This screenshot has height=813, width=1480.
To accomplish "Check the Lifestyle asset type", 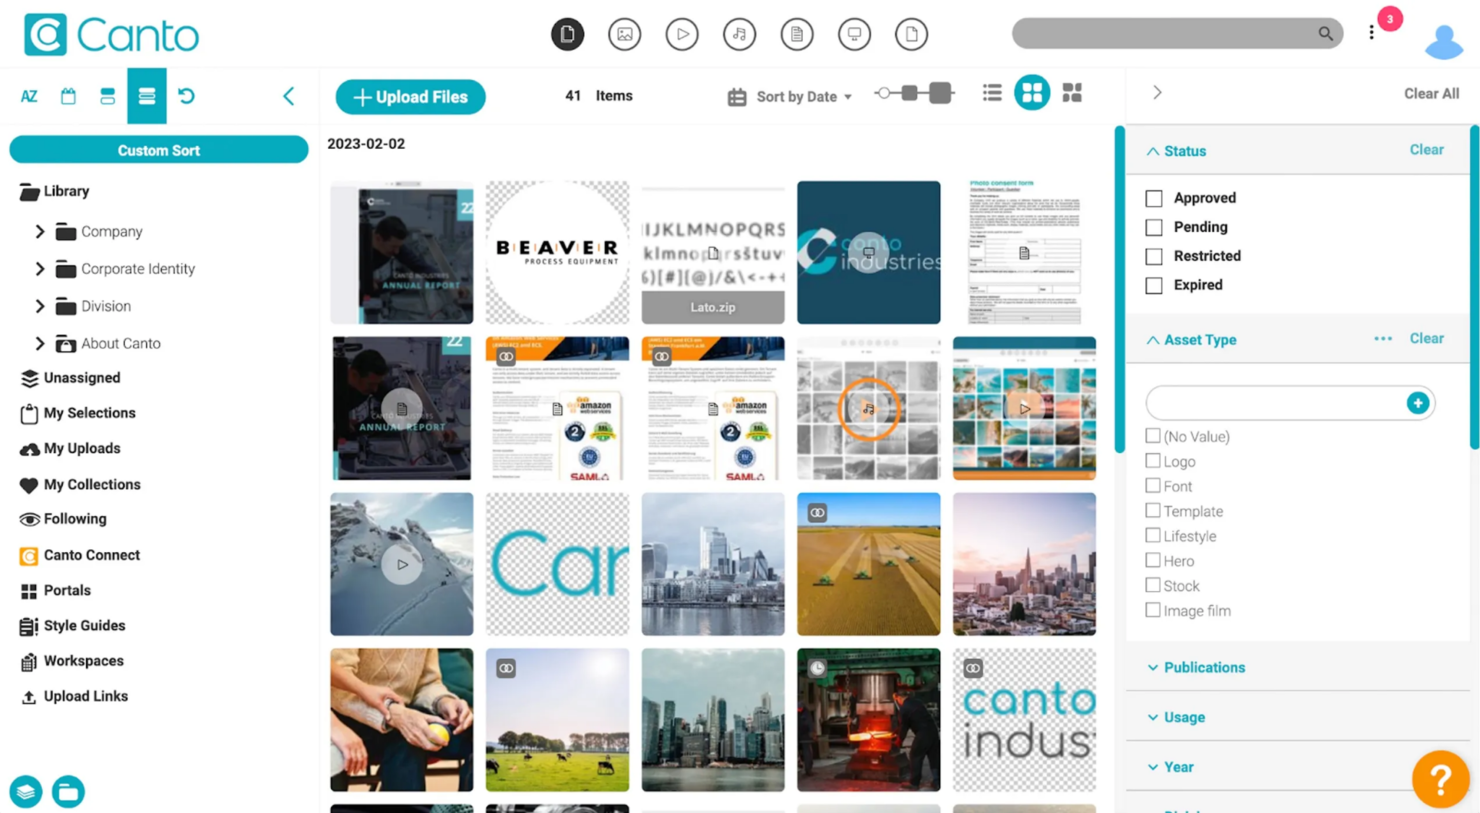I will pos(1153,536).
